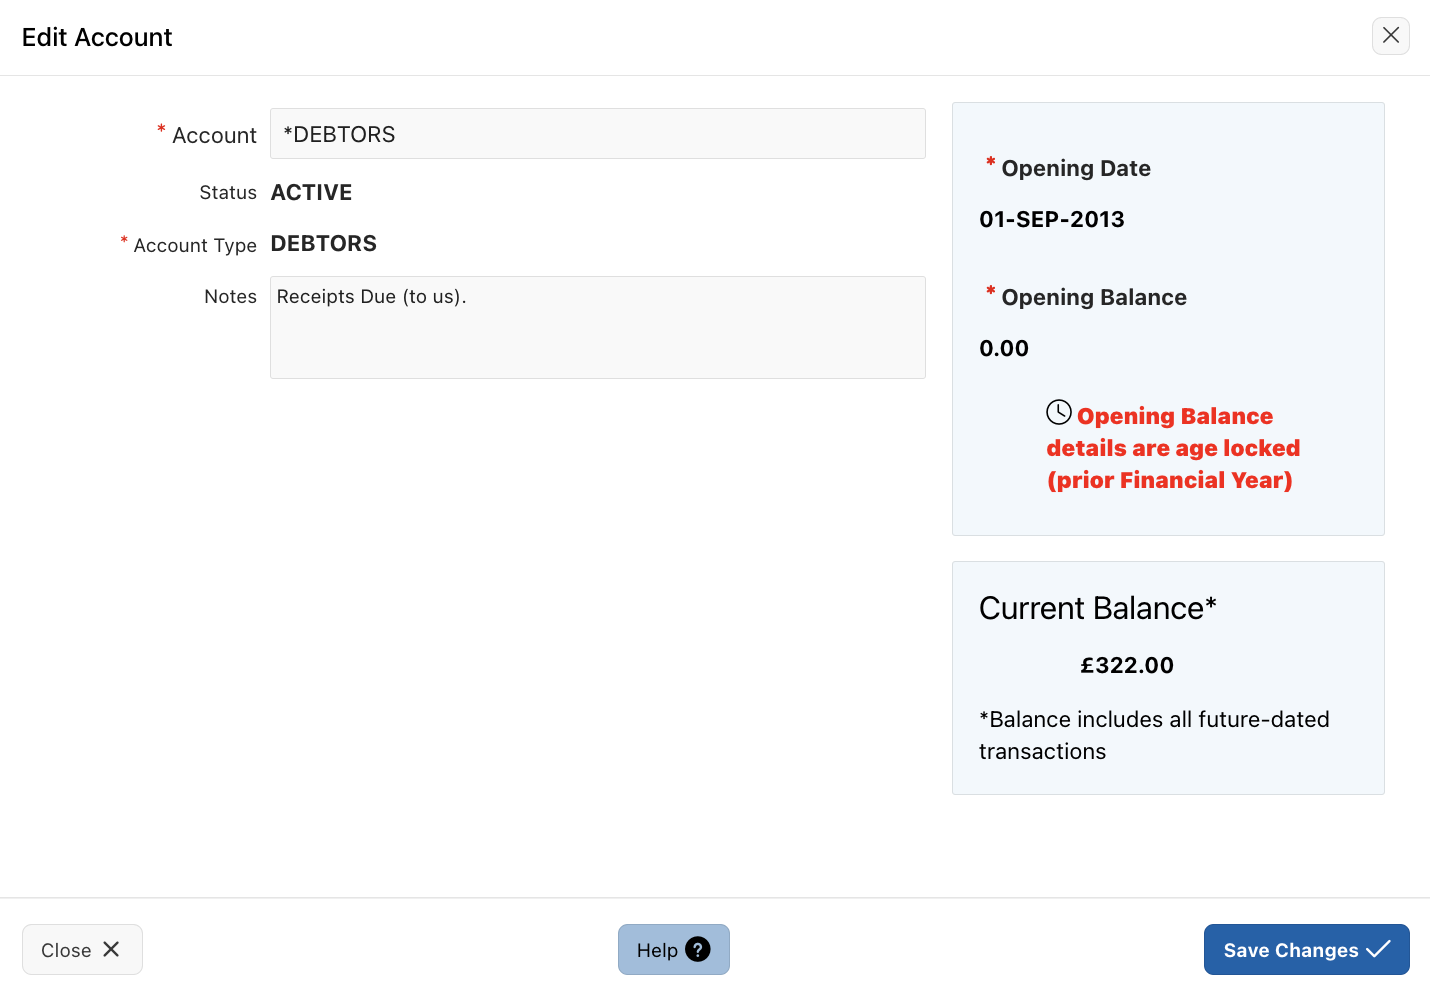Select the ACTIVE status text

(x=311, y=192)
